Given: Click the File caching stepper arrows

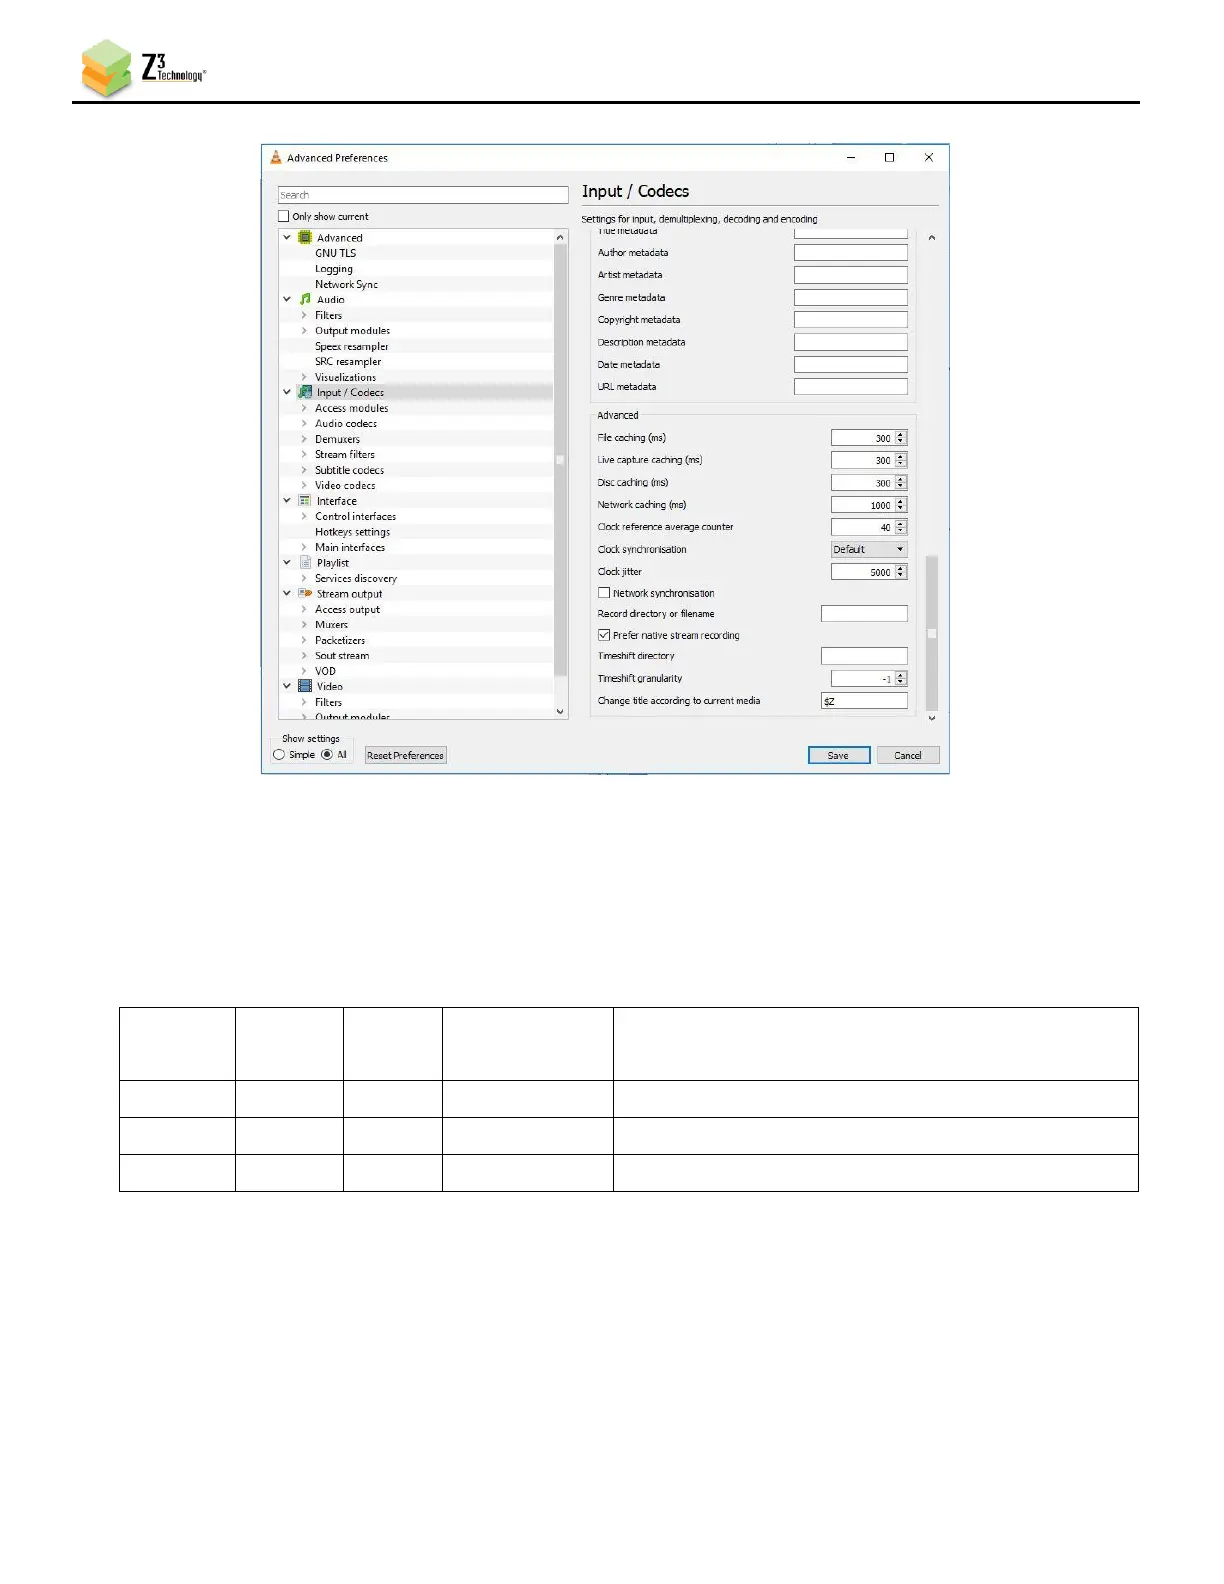Looking at the screenshot, I should (x=901, y=438).
